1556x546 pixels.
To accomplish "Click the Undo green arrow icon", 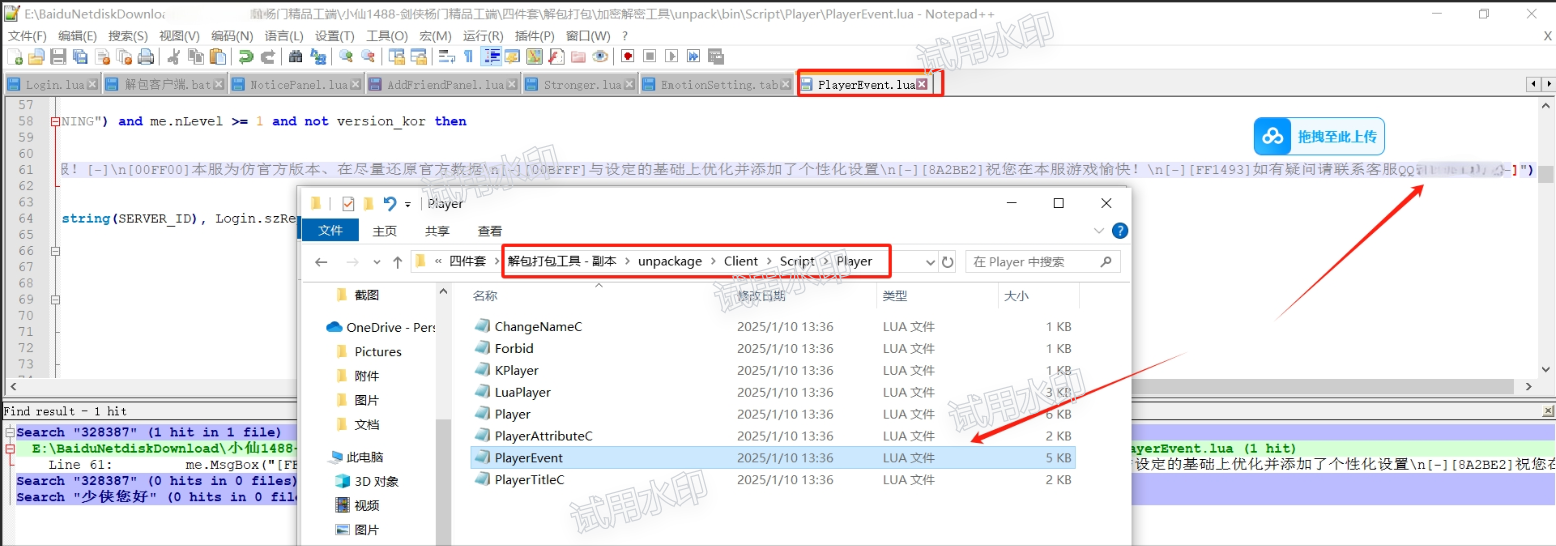I will pyautogui.click(x=245, y=57).
